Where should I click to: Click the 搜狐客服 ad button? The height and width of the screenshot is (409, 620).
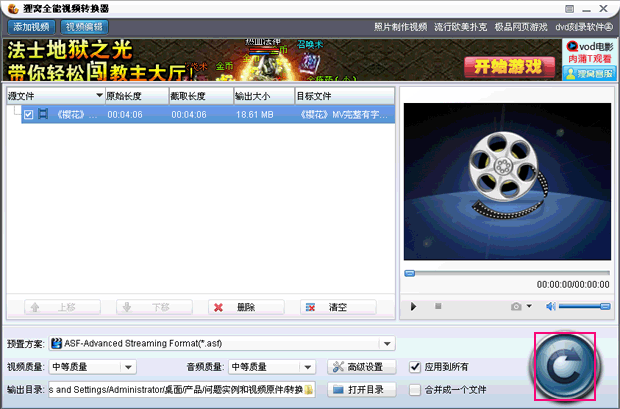pyautogui.click(x=589, y=74)
